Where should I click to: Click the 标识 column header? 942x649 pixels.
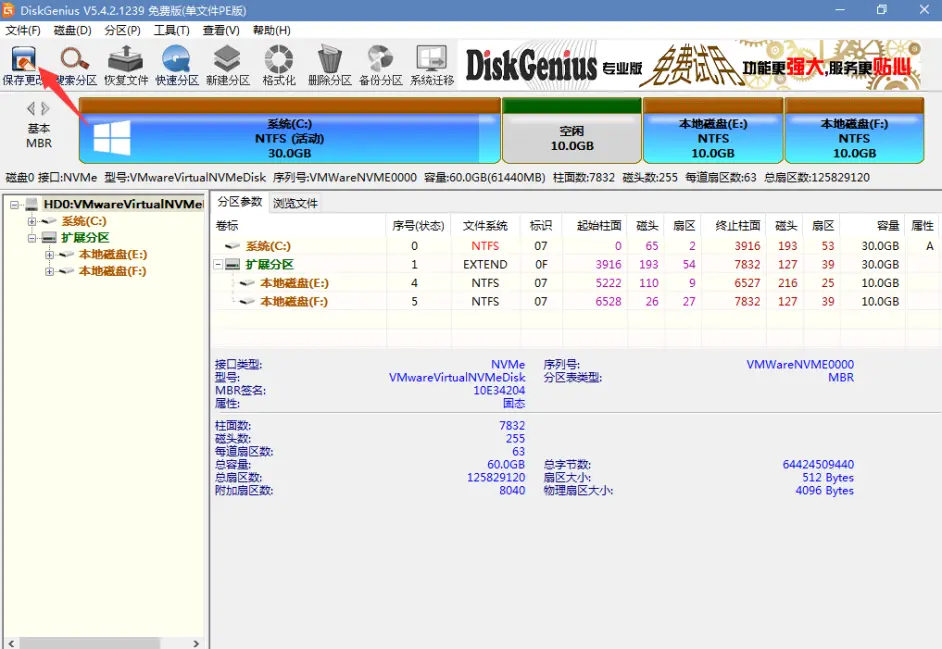(x=541, y=226)
